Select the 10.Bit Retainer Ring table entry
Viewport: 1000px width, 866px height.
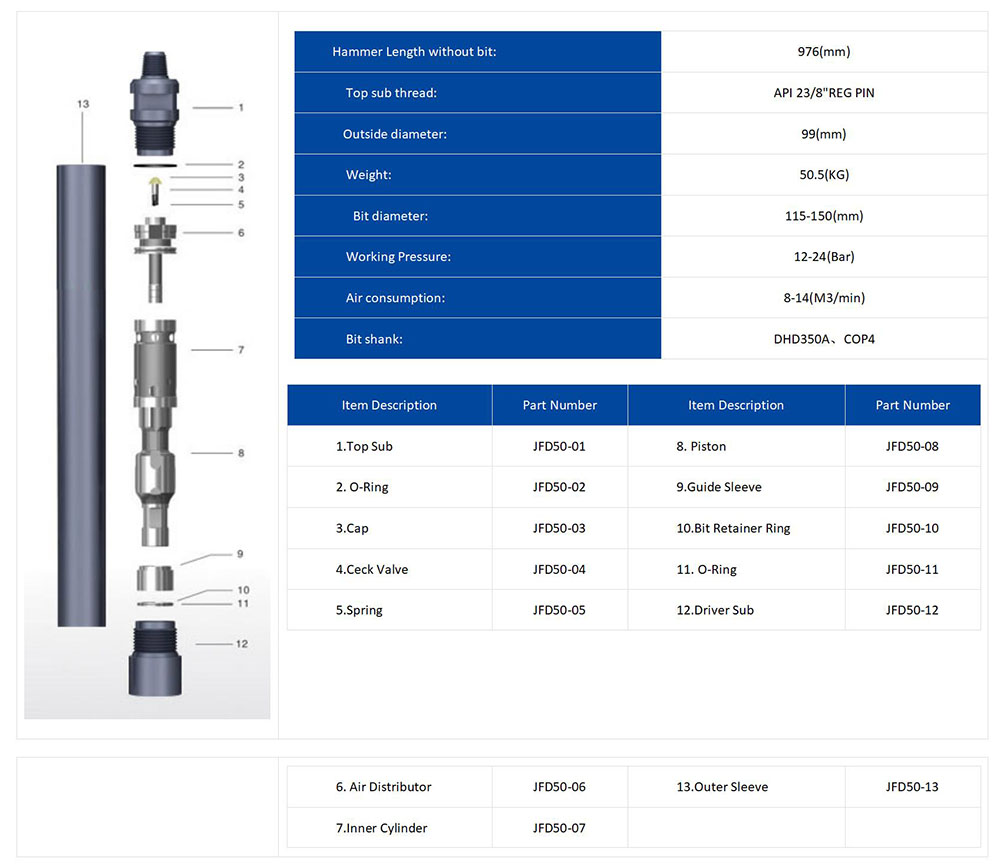click(x=733, y=528)
